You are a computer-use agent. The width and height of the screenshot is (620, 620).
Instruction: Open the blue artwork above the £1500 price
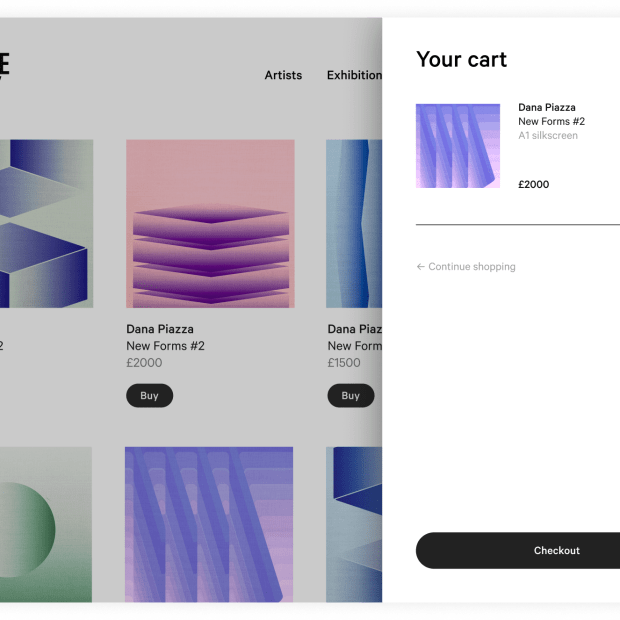point(354,223)
